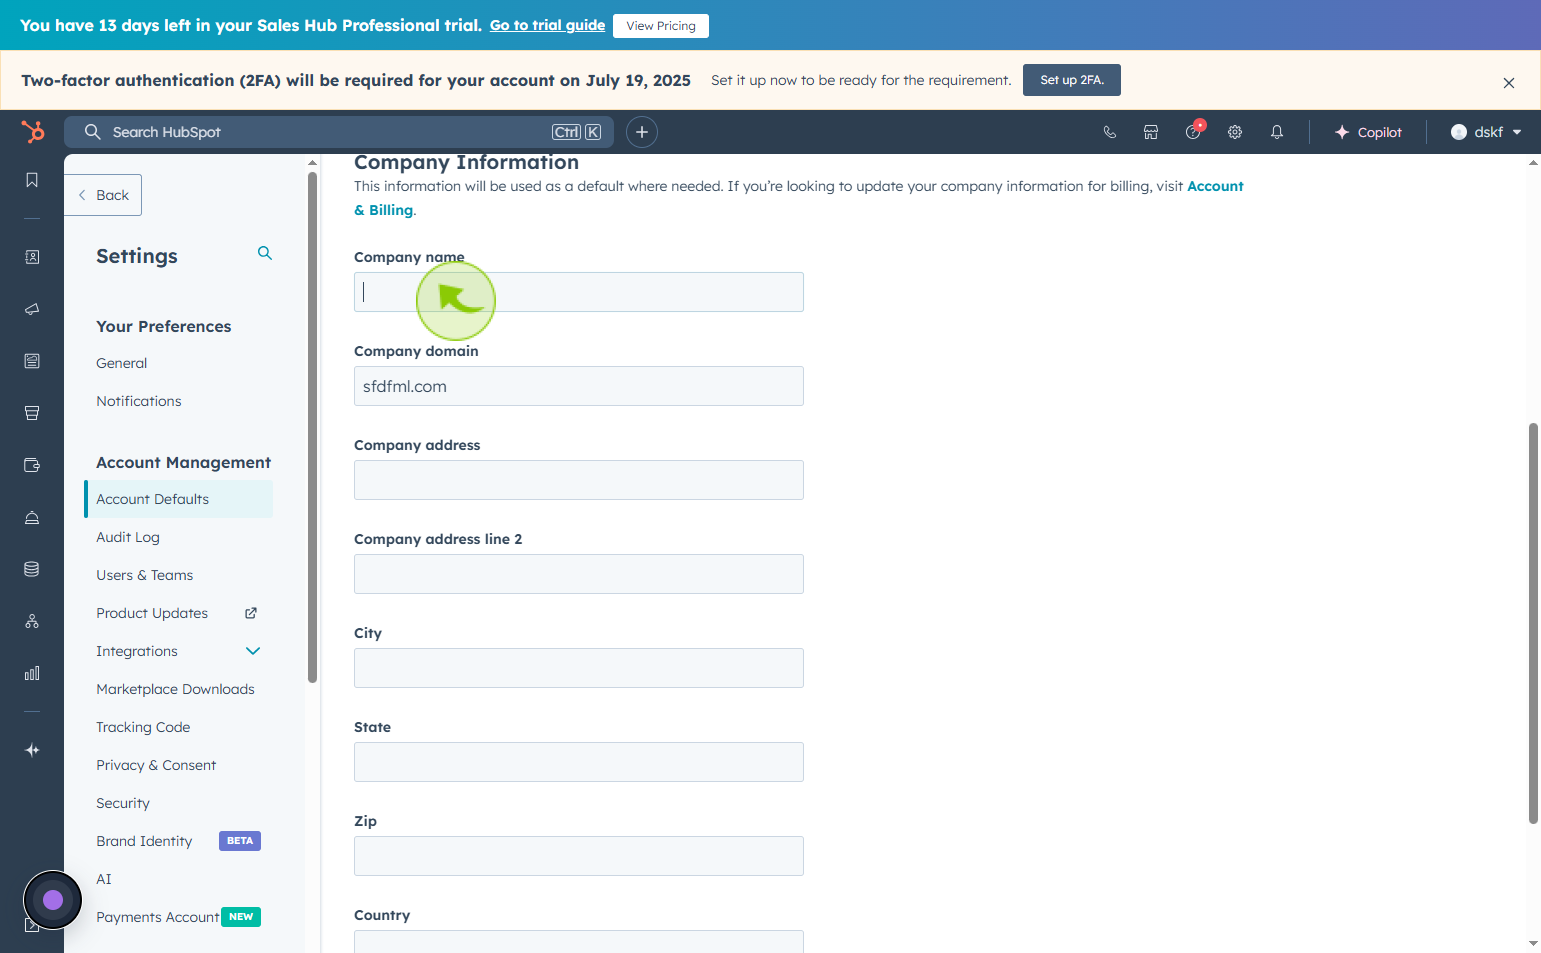The image size is (1541, 953).
Task: Open the Account & Billing link
Action: (1215, 186)
